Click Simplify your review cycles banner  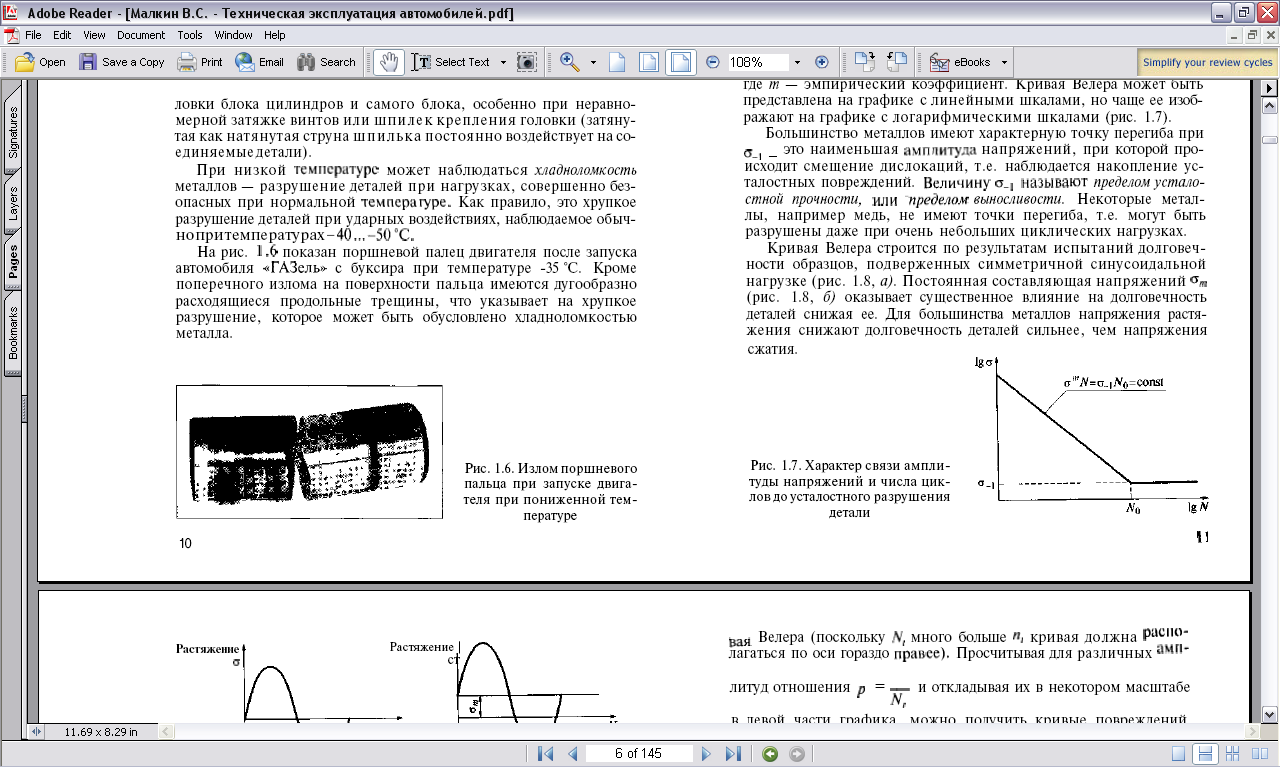(x=1208, y=62)
